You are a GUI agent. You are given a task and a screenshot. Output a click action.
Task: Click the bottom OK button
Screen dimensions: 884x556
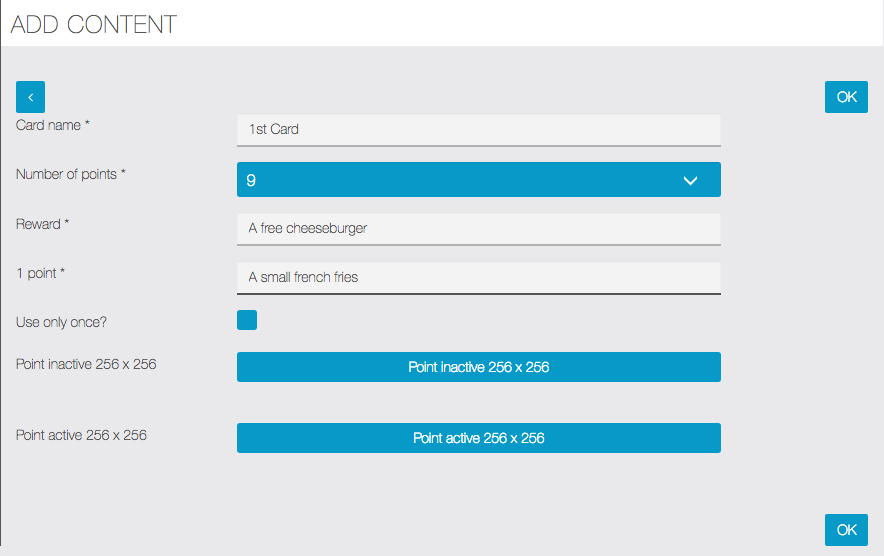[x=846, y=530]
